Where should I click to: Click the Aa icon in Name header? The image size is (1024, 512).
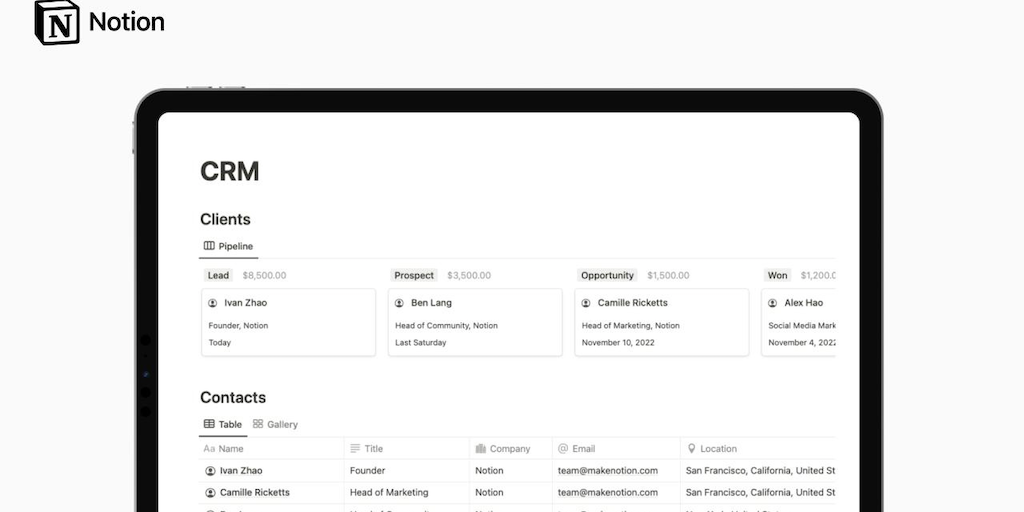coord(209,449)
